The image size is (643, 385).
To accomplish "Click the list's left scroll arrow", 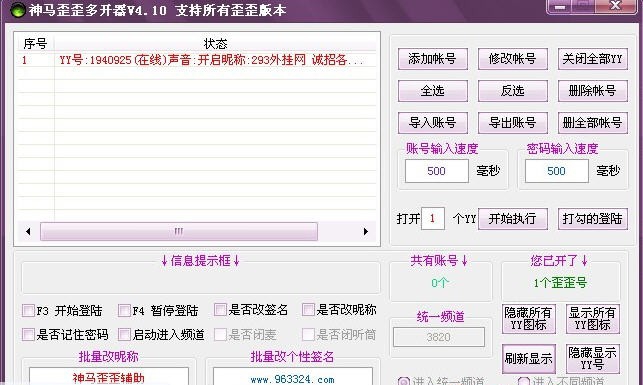I will pos(28,232).
